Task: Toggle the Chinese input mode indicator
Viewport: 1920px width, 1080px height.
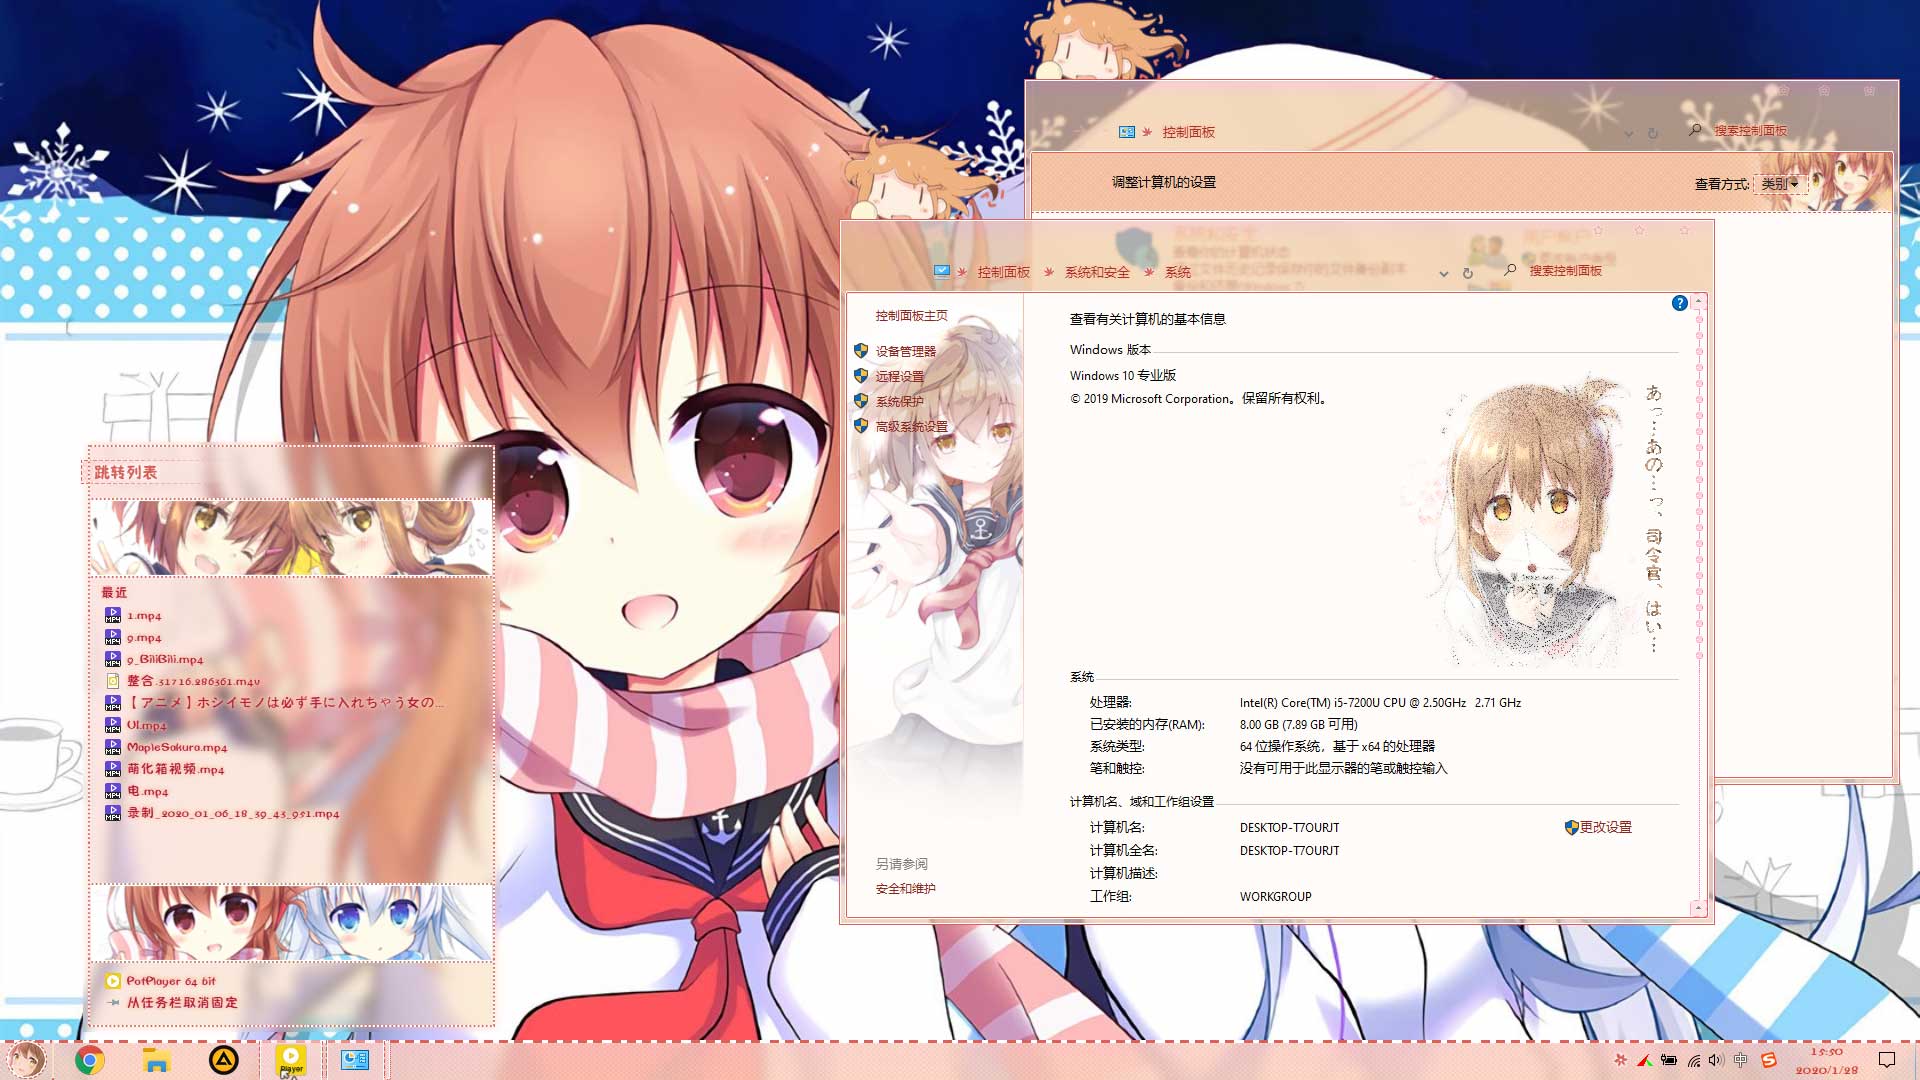Action: (1741, 1060)
